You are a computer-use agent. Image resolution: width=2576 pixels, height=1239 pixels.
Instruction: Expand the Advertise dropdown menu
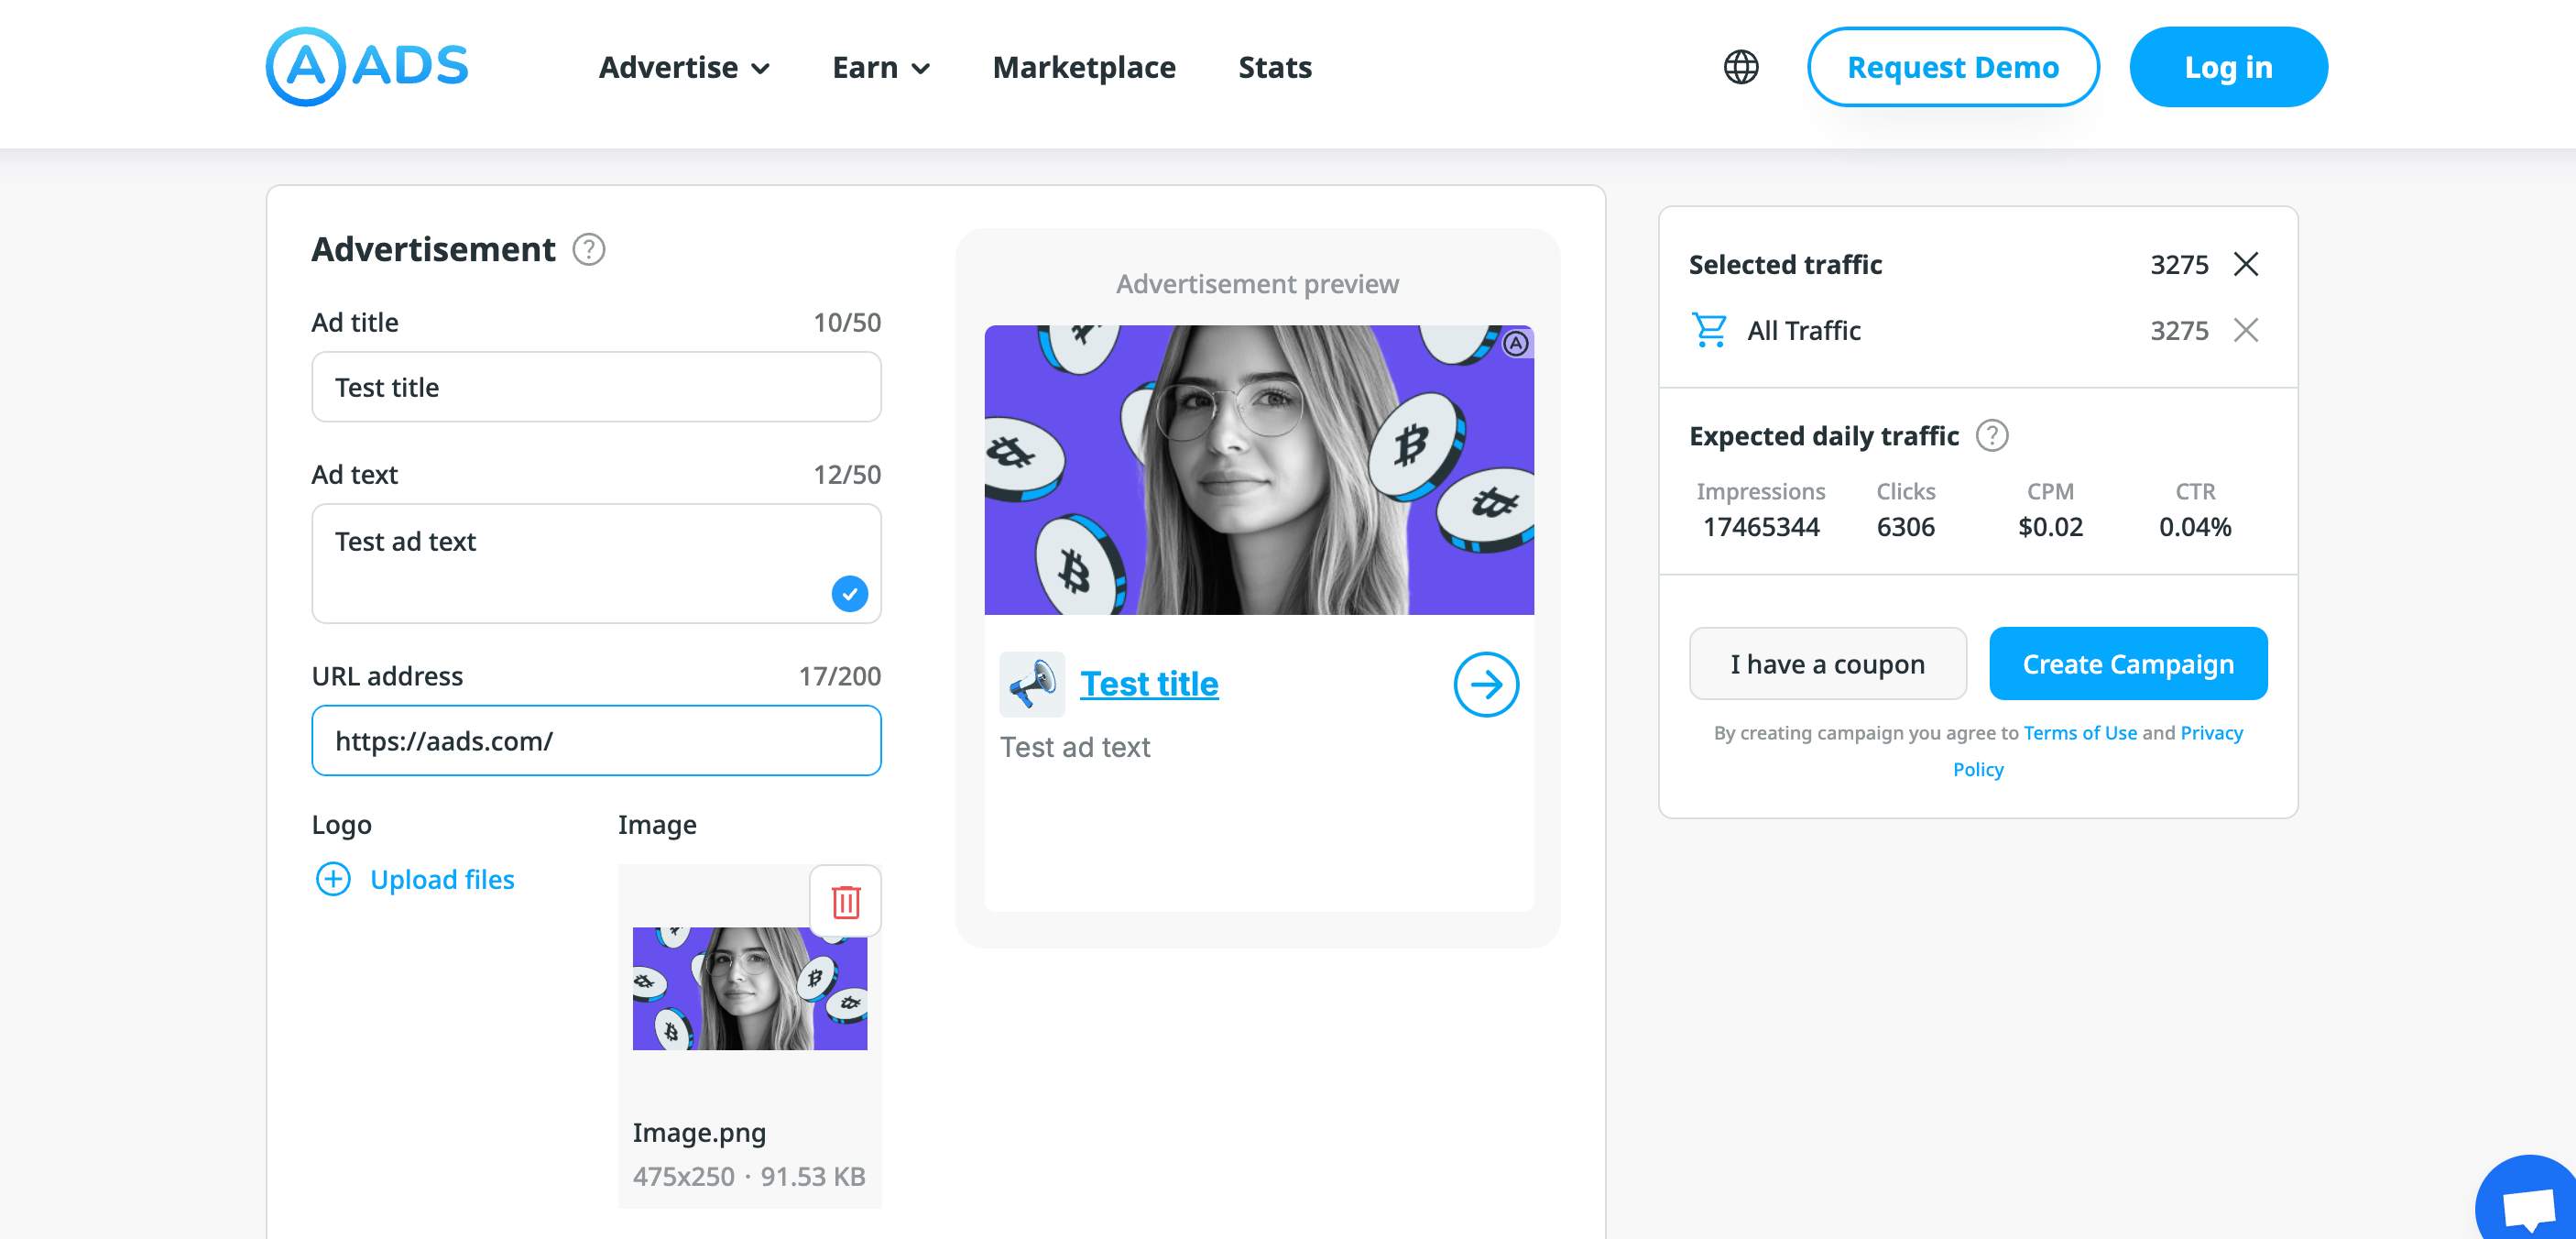pyautogui.click(x=684, y=67)
